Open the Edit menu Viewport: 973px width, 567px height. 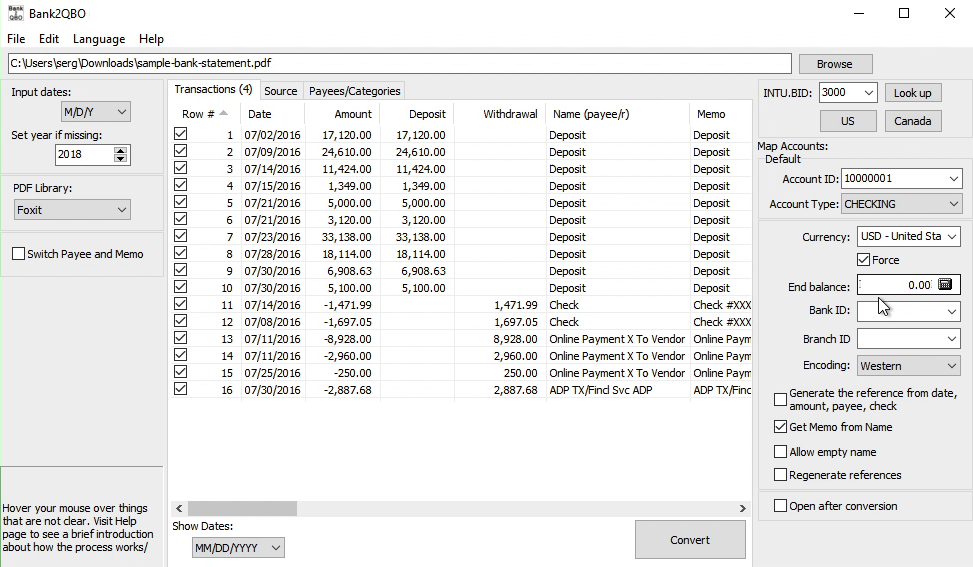point(48,38)
